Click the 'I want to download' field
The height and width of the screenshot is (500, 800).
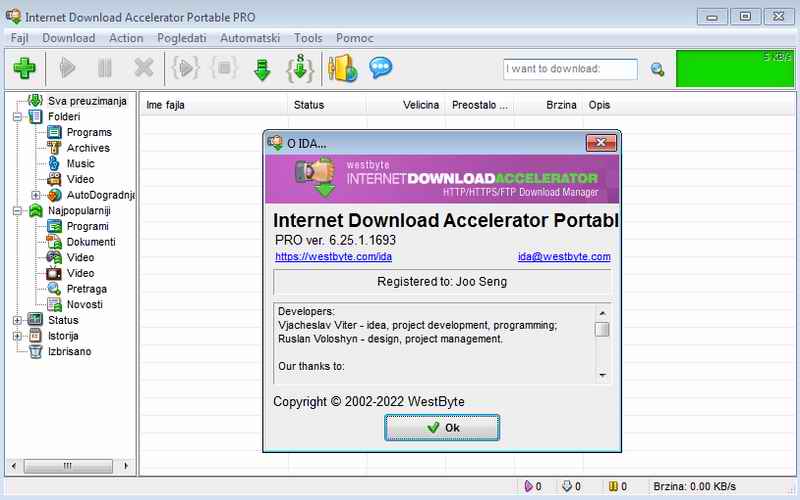pyautogui.click(x=570, y=69)
